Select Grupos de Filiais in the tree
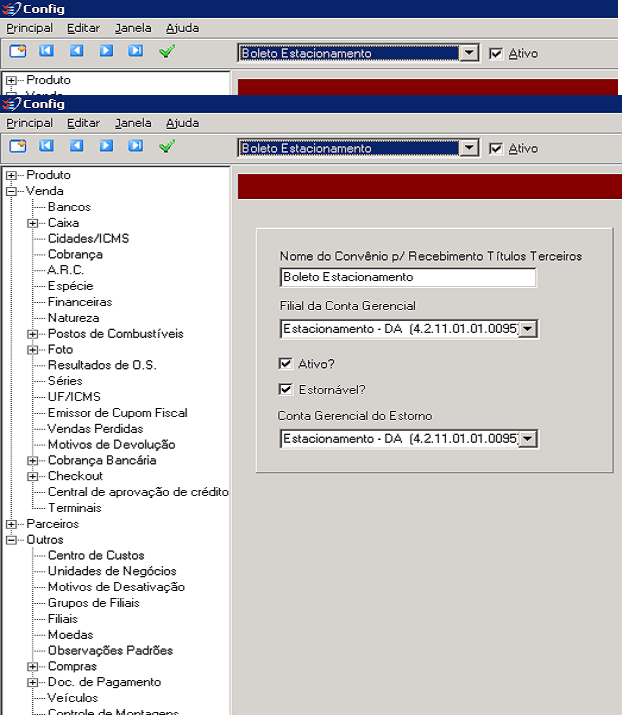 [x=93, y=603]
